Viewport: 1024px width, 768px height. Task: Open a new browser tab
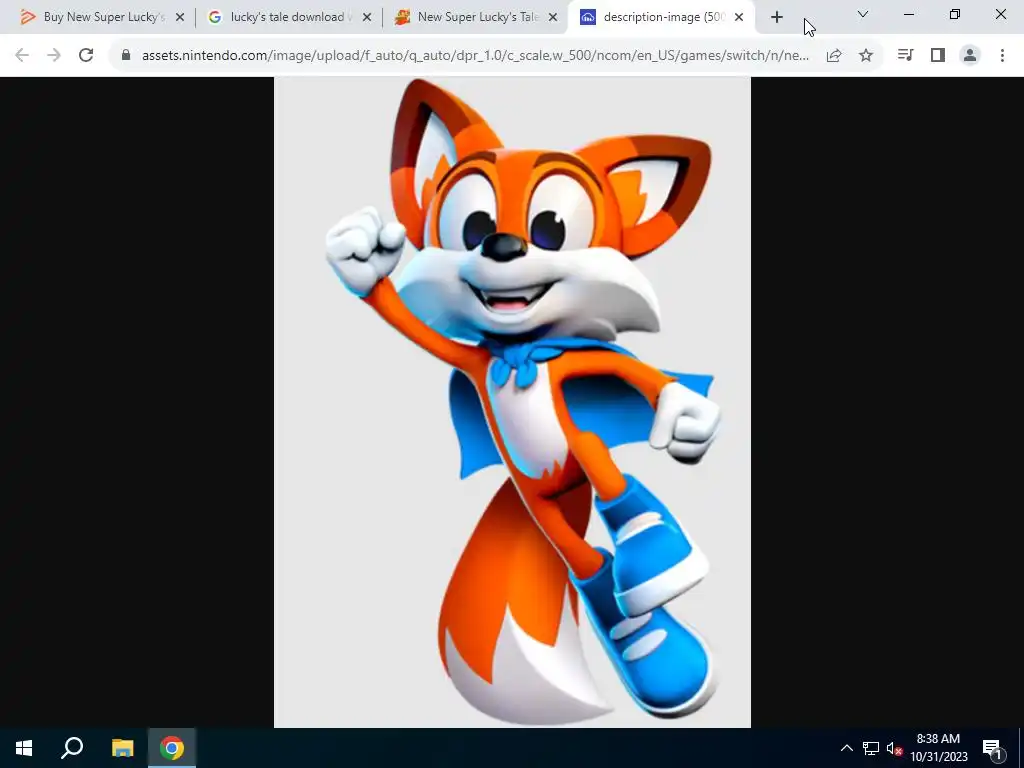(x=776, y=18)
